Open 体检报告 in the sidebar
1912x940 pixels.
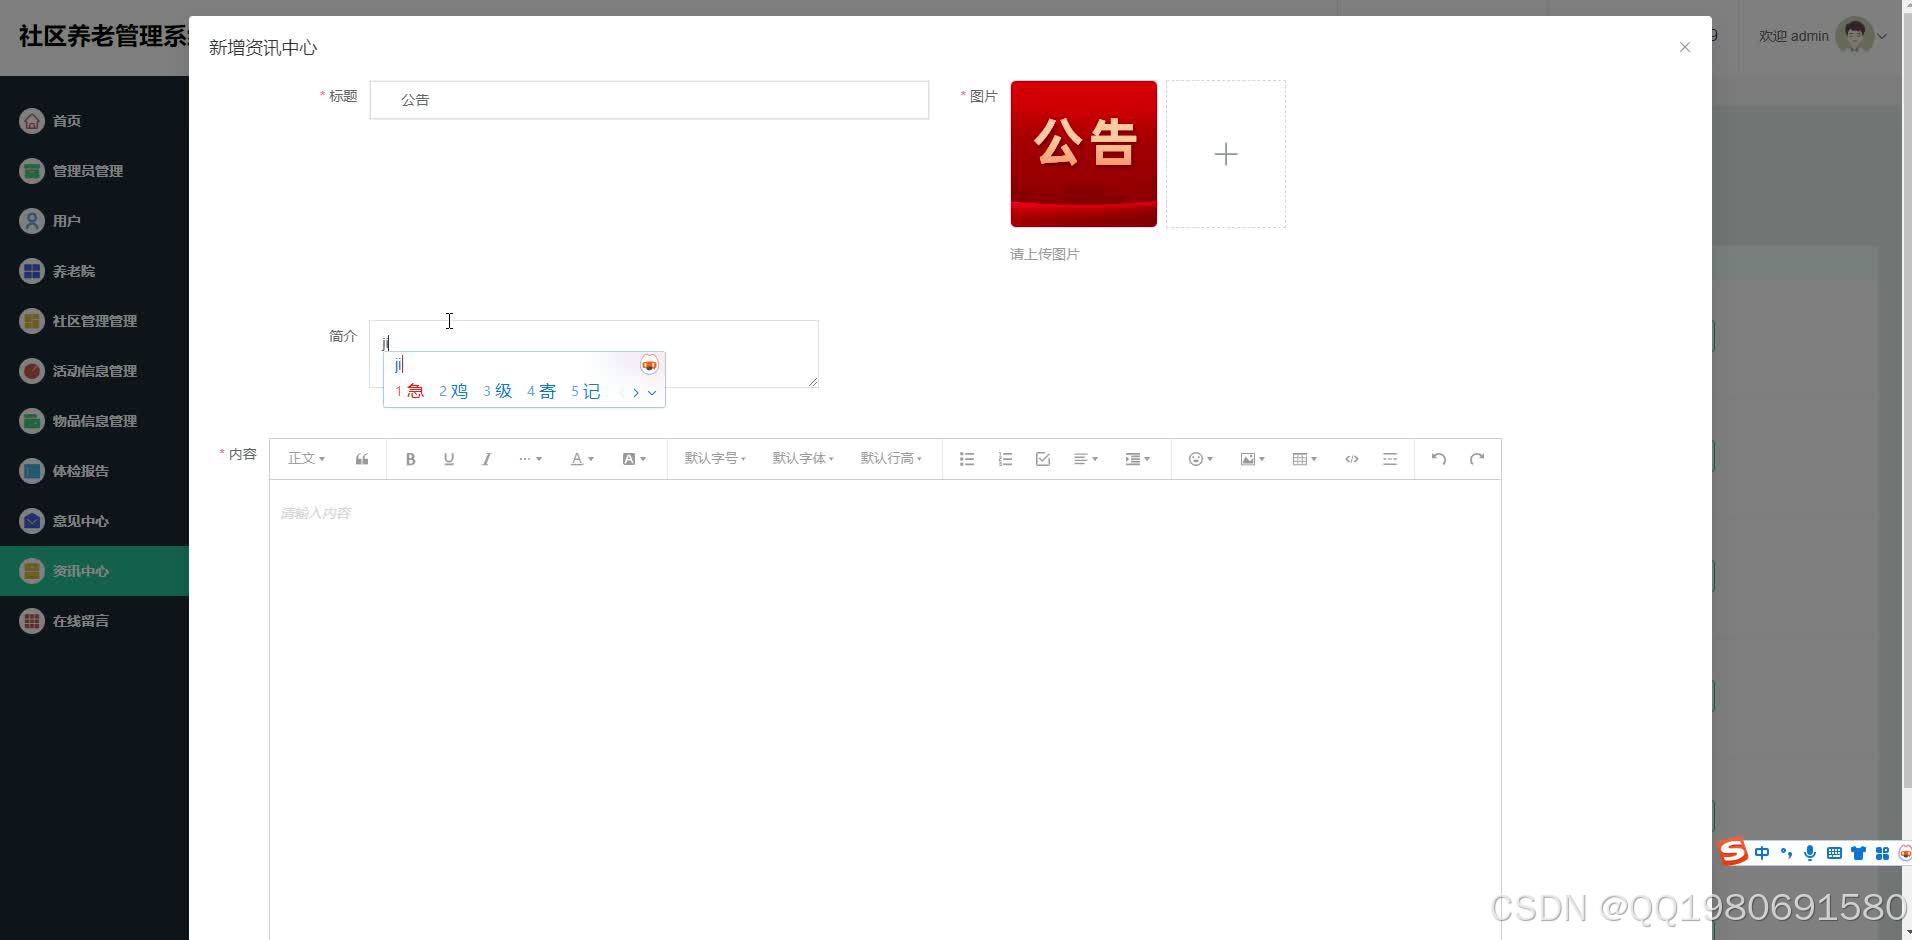[x=94, y=471]
